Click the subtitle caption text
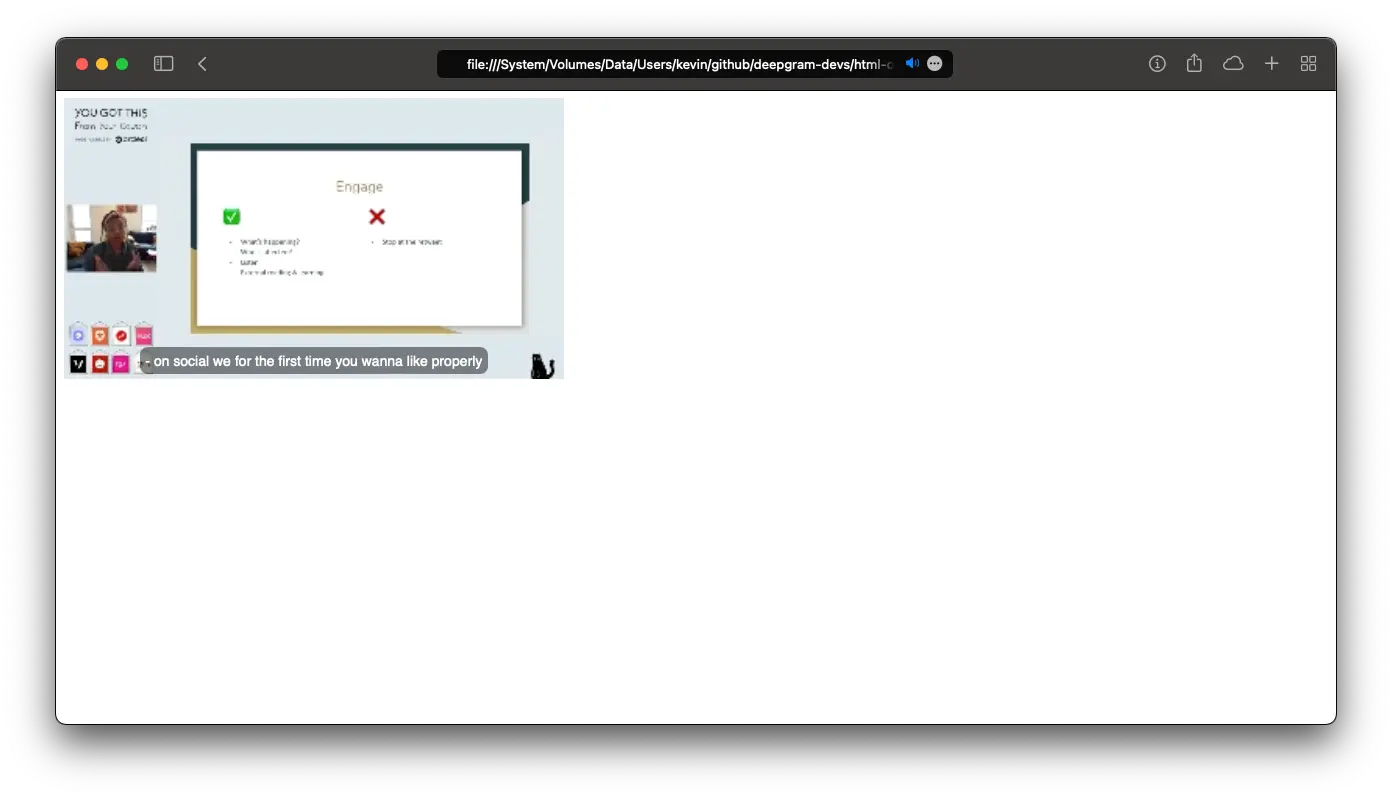The image size is (1392, 798). click(x=313, y=360)
